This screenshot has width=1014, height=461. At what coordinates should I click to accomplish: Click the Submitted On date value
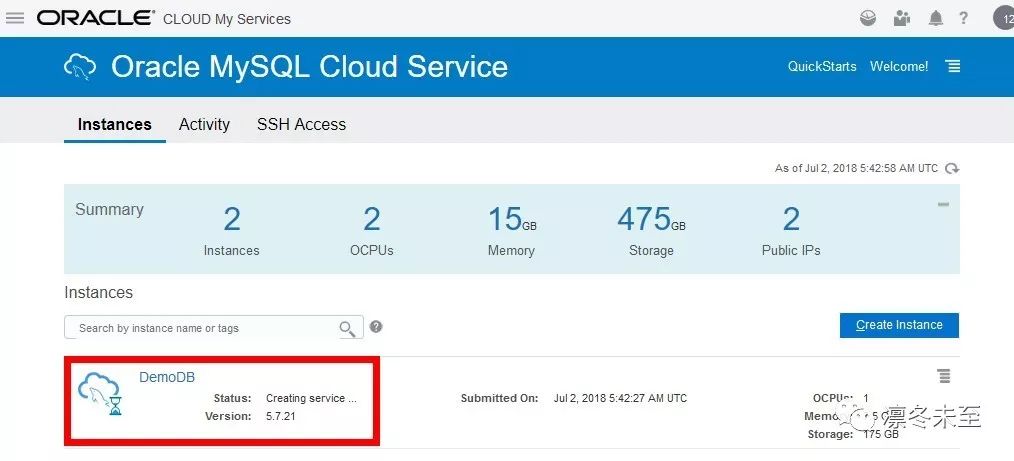(x=620, y=398)
